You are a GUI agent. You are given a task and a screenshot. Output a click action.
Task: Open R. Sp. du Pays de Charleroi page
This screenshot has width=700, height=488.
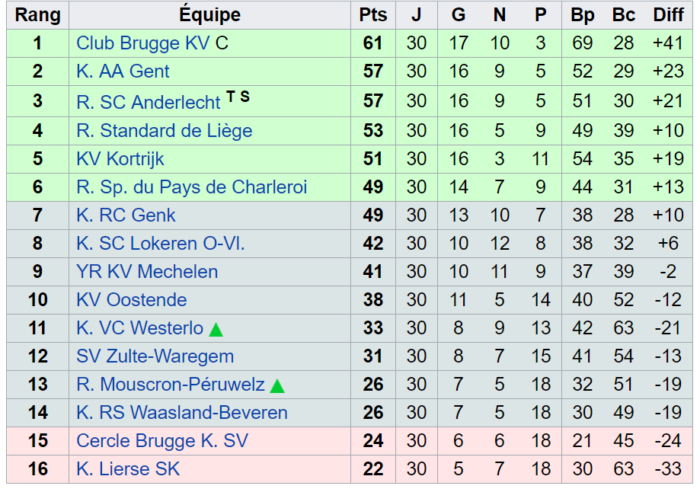pyautogui.click(x=192, y=187)
